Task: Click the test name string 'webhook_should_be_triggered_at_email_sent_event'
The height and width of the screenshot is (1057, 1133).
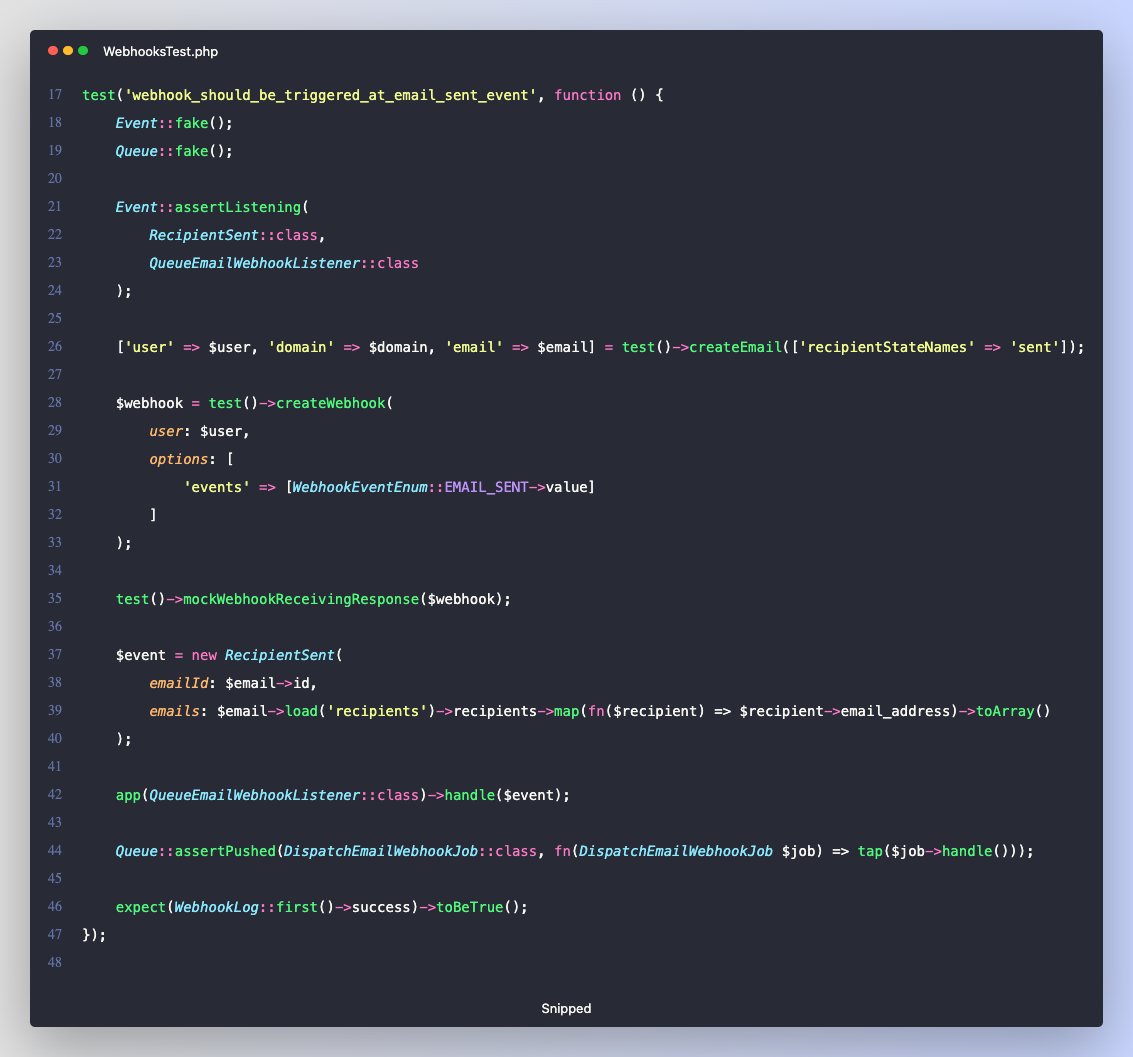Action: (330, 95)
